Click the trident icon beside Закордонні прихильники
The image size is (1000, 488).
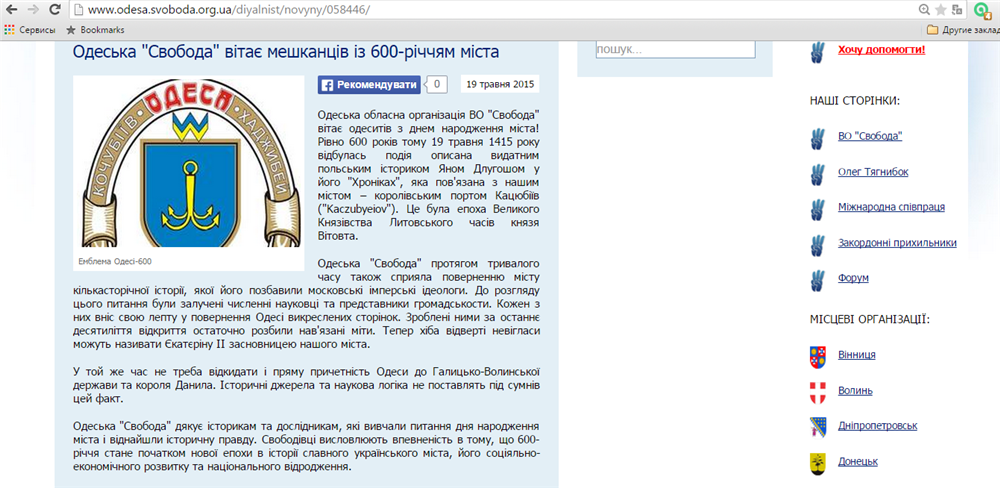coord(816,245)
